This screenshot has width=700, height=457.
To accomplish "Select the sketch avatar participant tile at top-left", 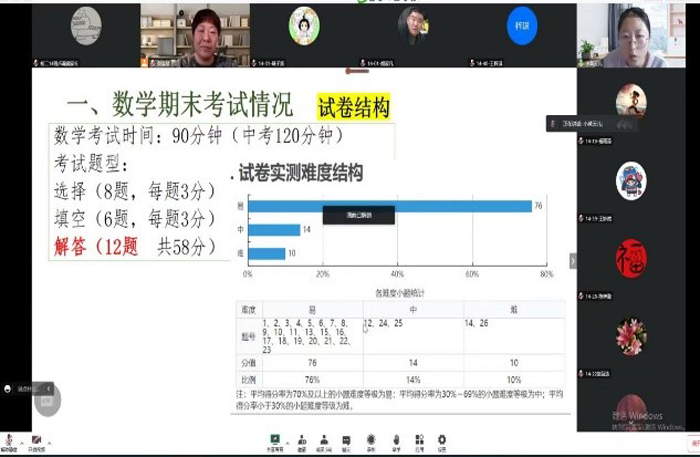I will tap(86, 35).
